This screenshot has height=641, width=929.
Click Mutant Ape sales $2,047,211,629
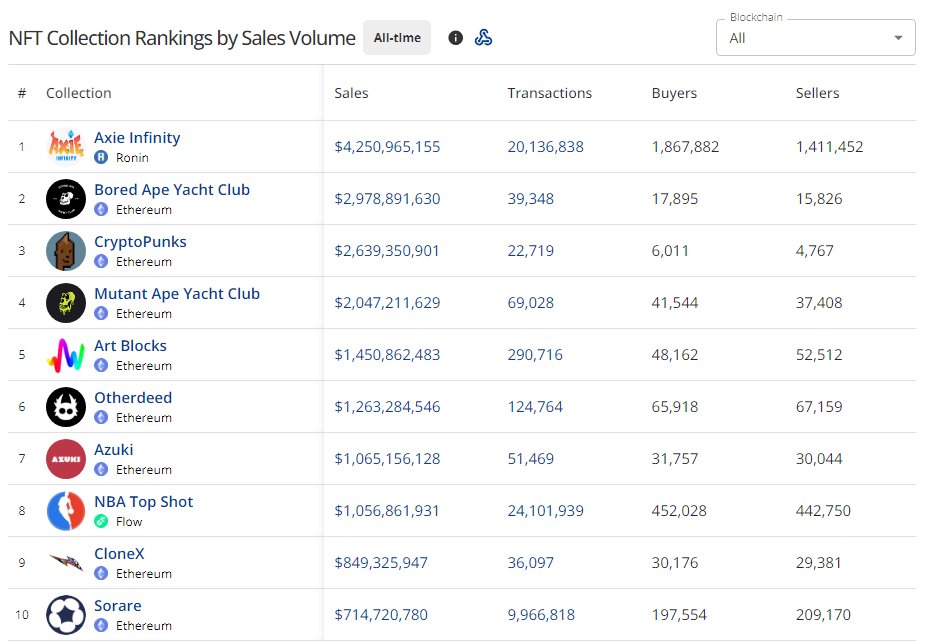coord(387,303)
